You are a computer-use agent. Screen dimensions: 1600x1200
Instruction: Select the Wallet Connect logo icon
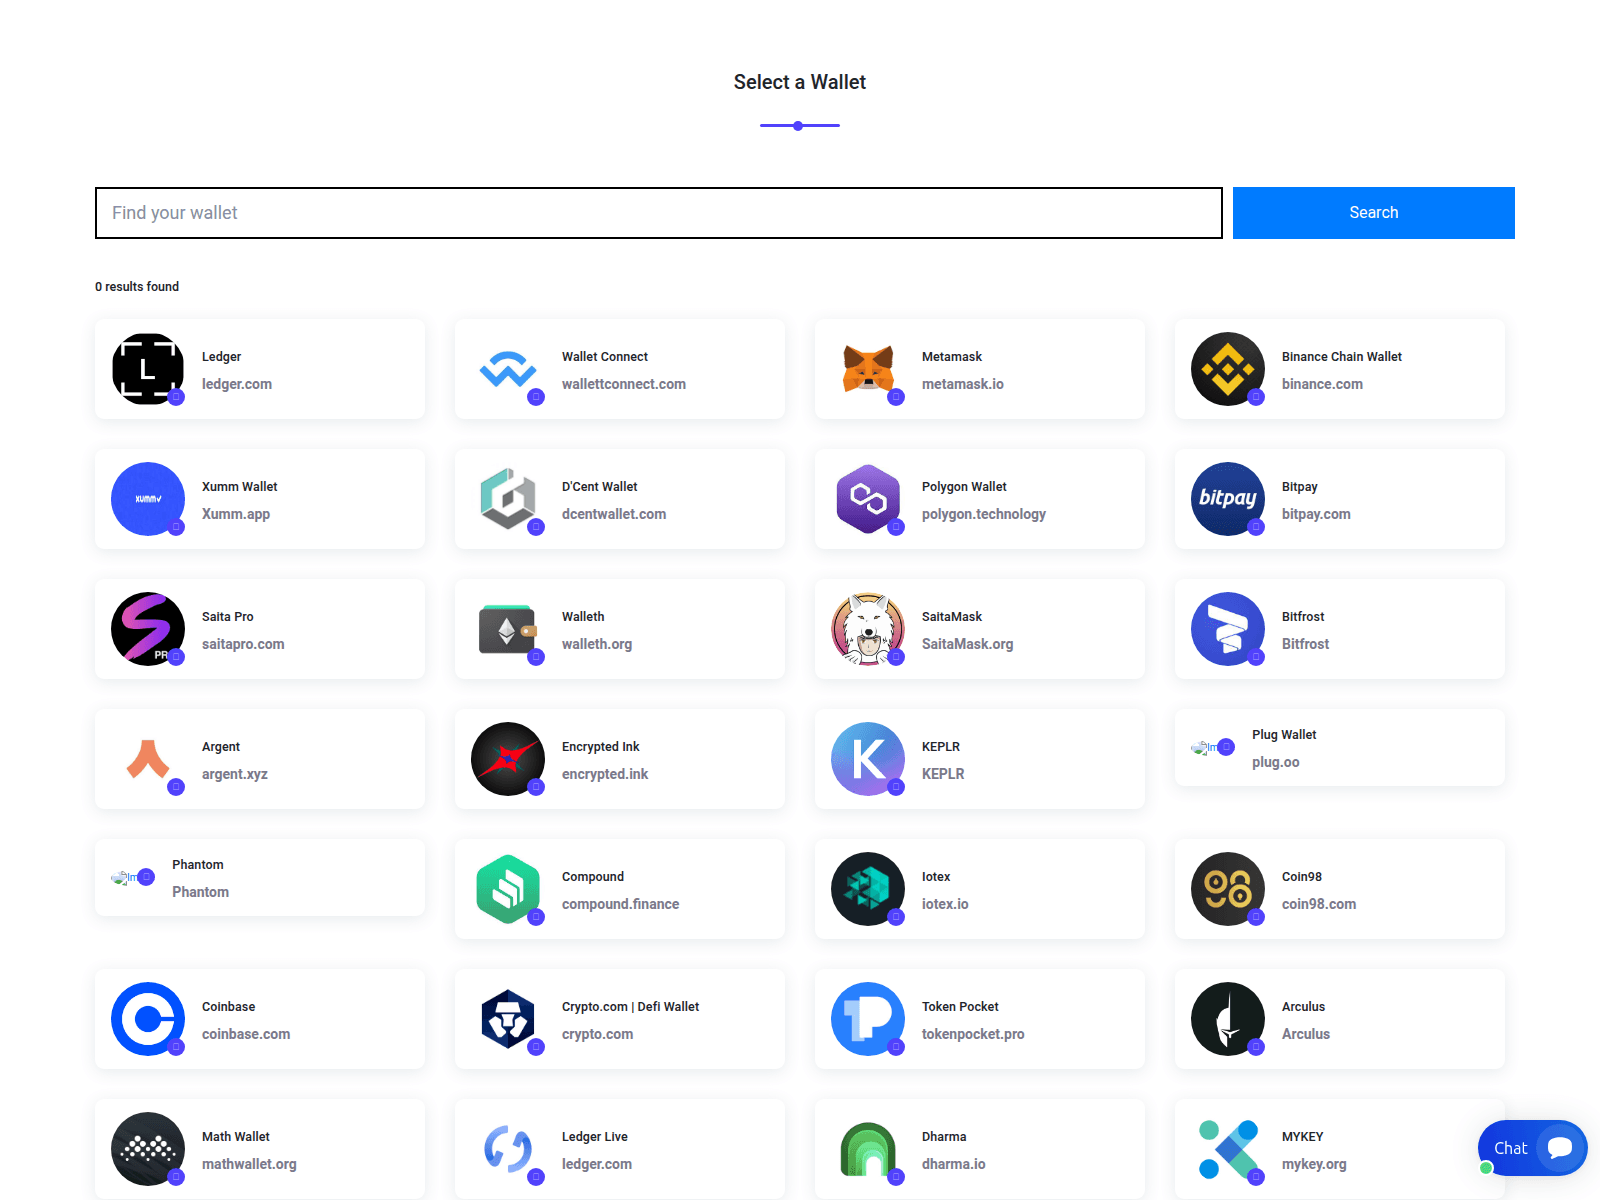click(x=508, y=369)
